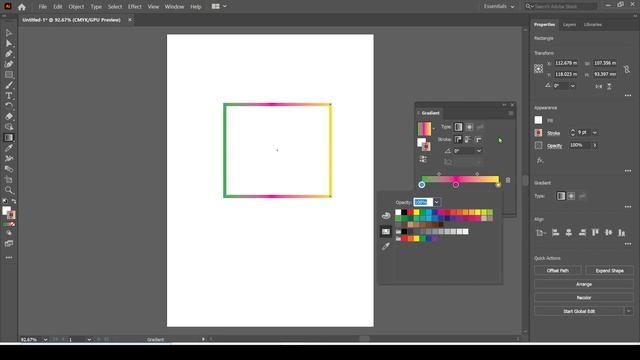Viewport: 640px width, 360px height.
Task: Select the green gradient stop on slider
Action: pyautogui.click(x=422, y=185)
